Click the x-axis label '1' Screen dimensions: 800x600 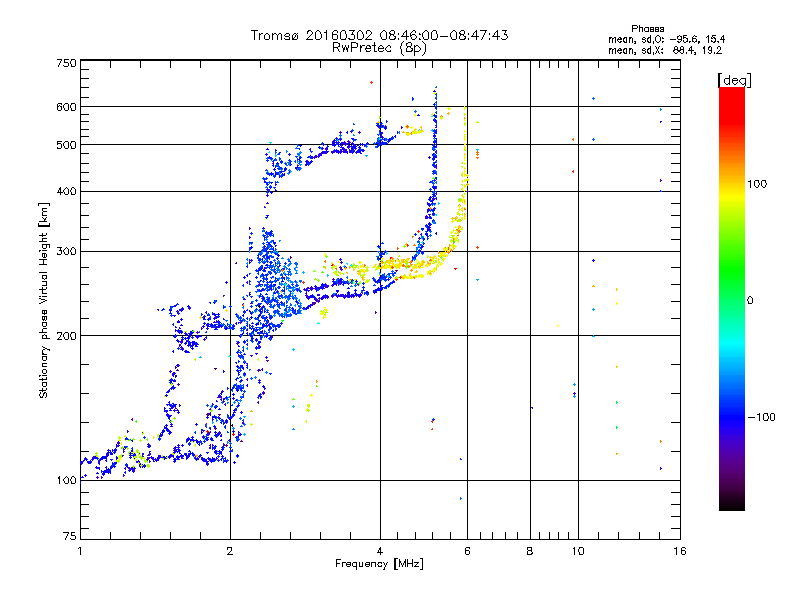click(80, 551)
